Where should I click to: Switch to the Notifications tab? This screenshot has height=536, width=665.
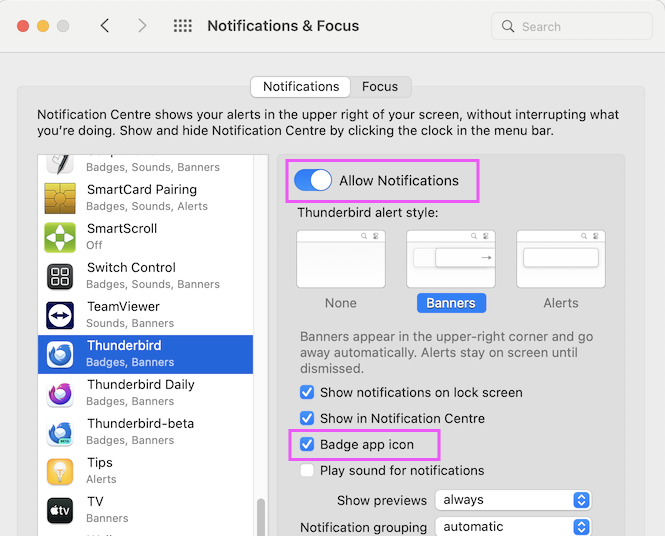(301, 87)
